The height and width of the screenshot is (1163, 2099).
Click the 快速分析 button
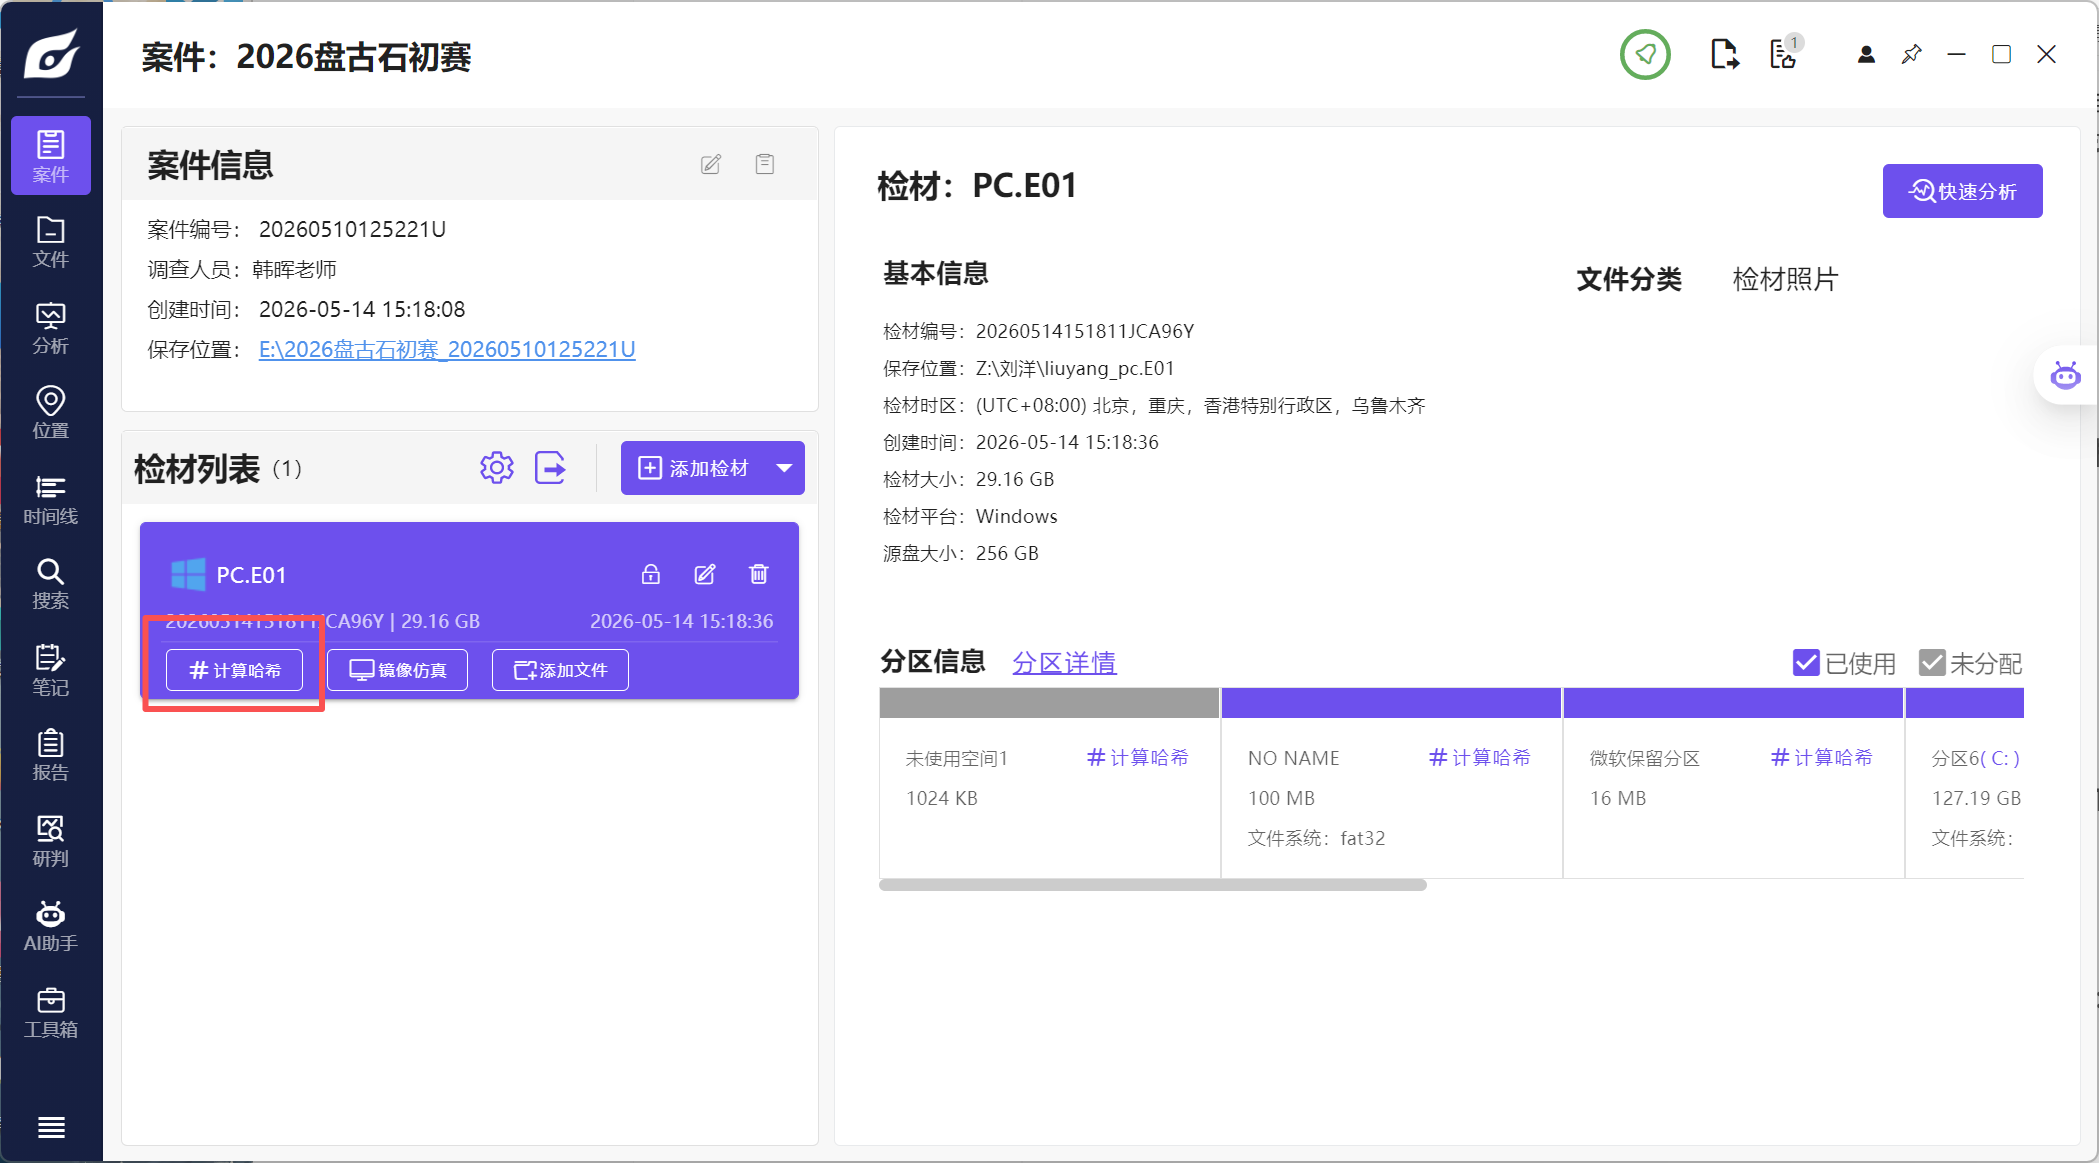pyautogui.click(x=1962, y=191)
